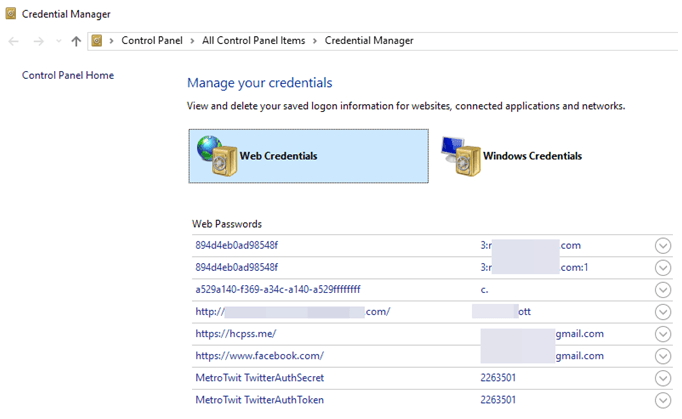The width and height of the screenshot is (682, 419).
Task: Expand 894d4eb0ad98548f entry ending .com:1
Action: pos(662,268)
